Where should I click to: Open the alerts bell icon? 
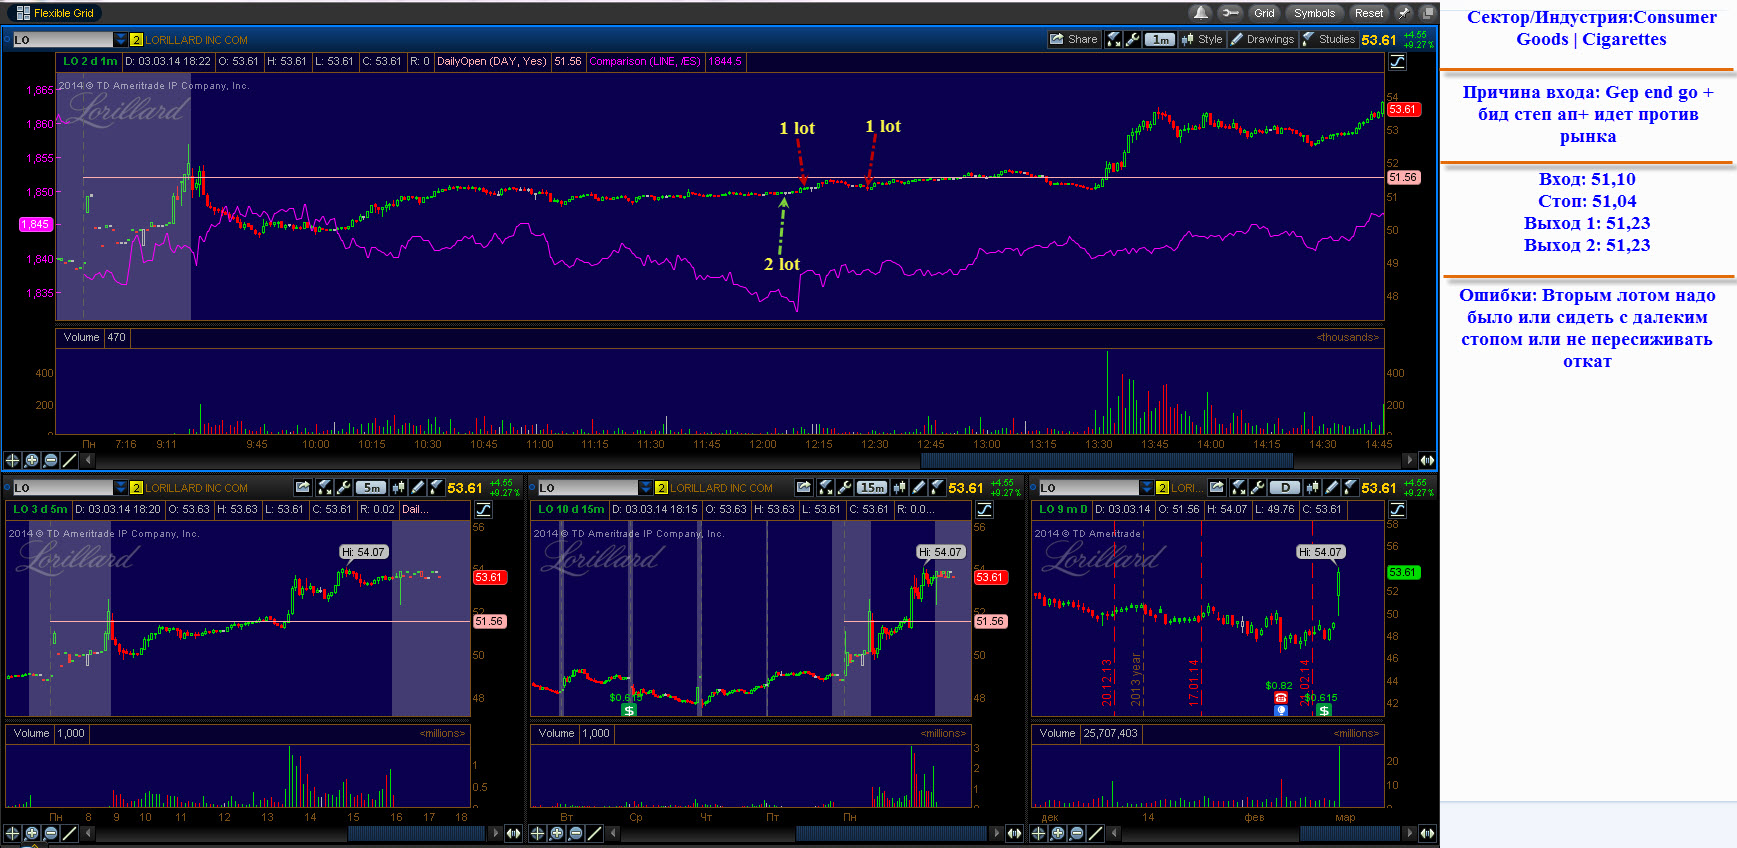click(1200, 13)
